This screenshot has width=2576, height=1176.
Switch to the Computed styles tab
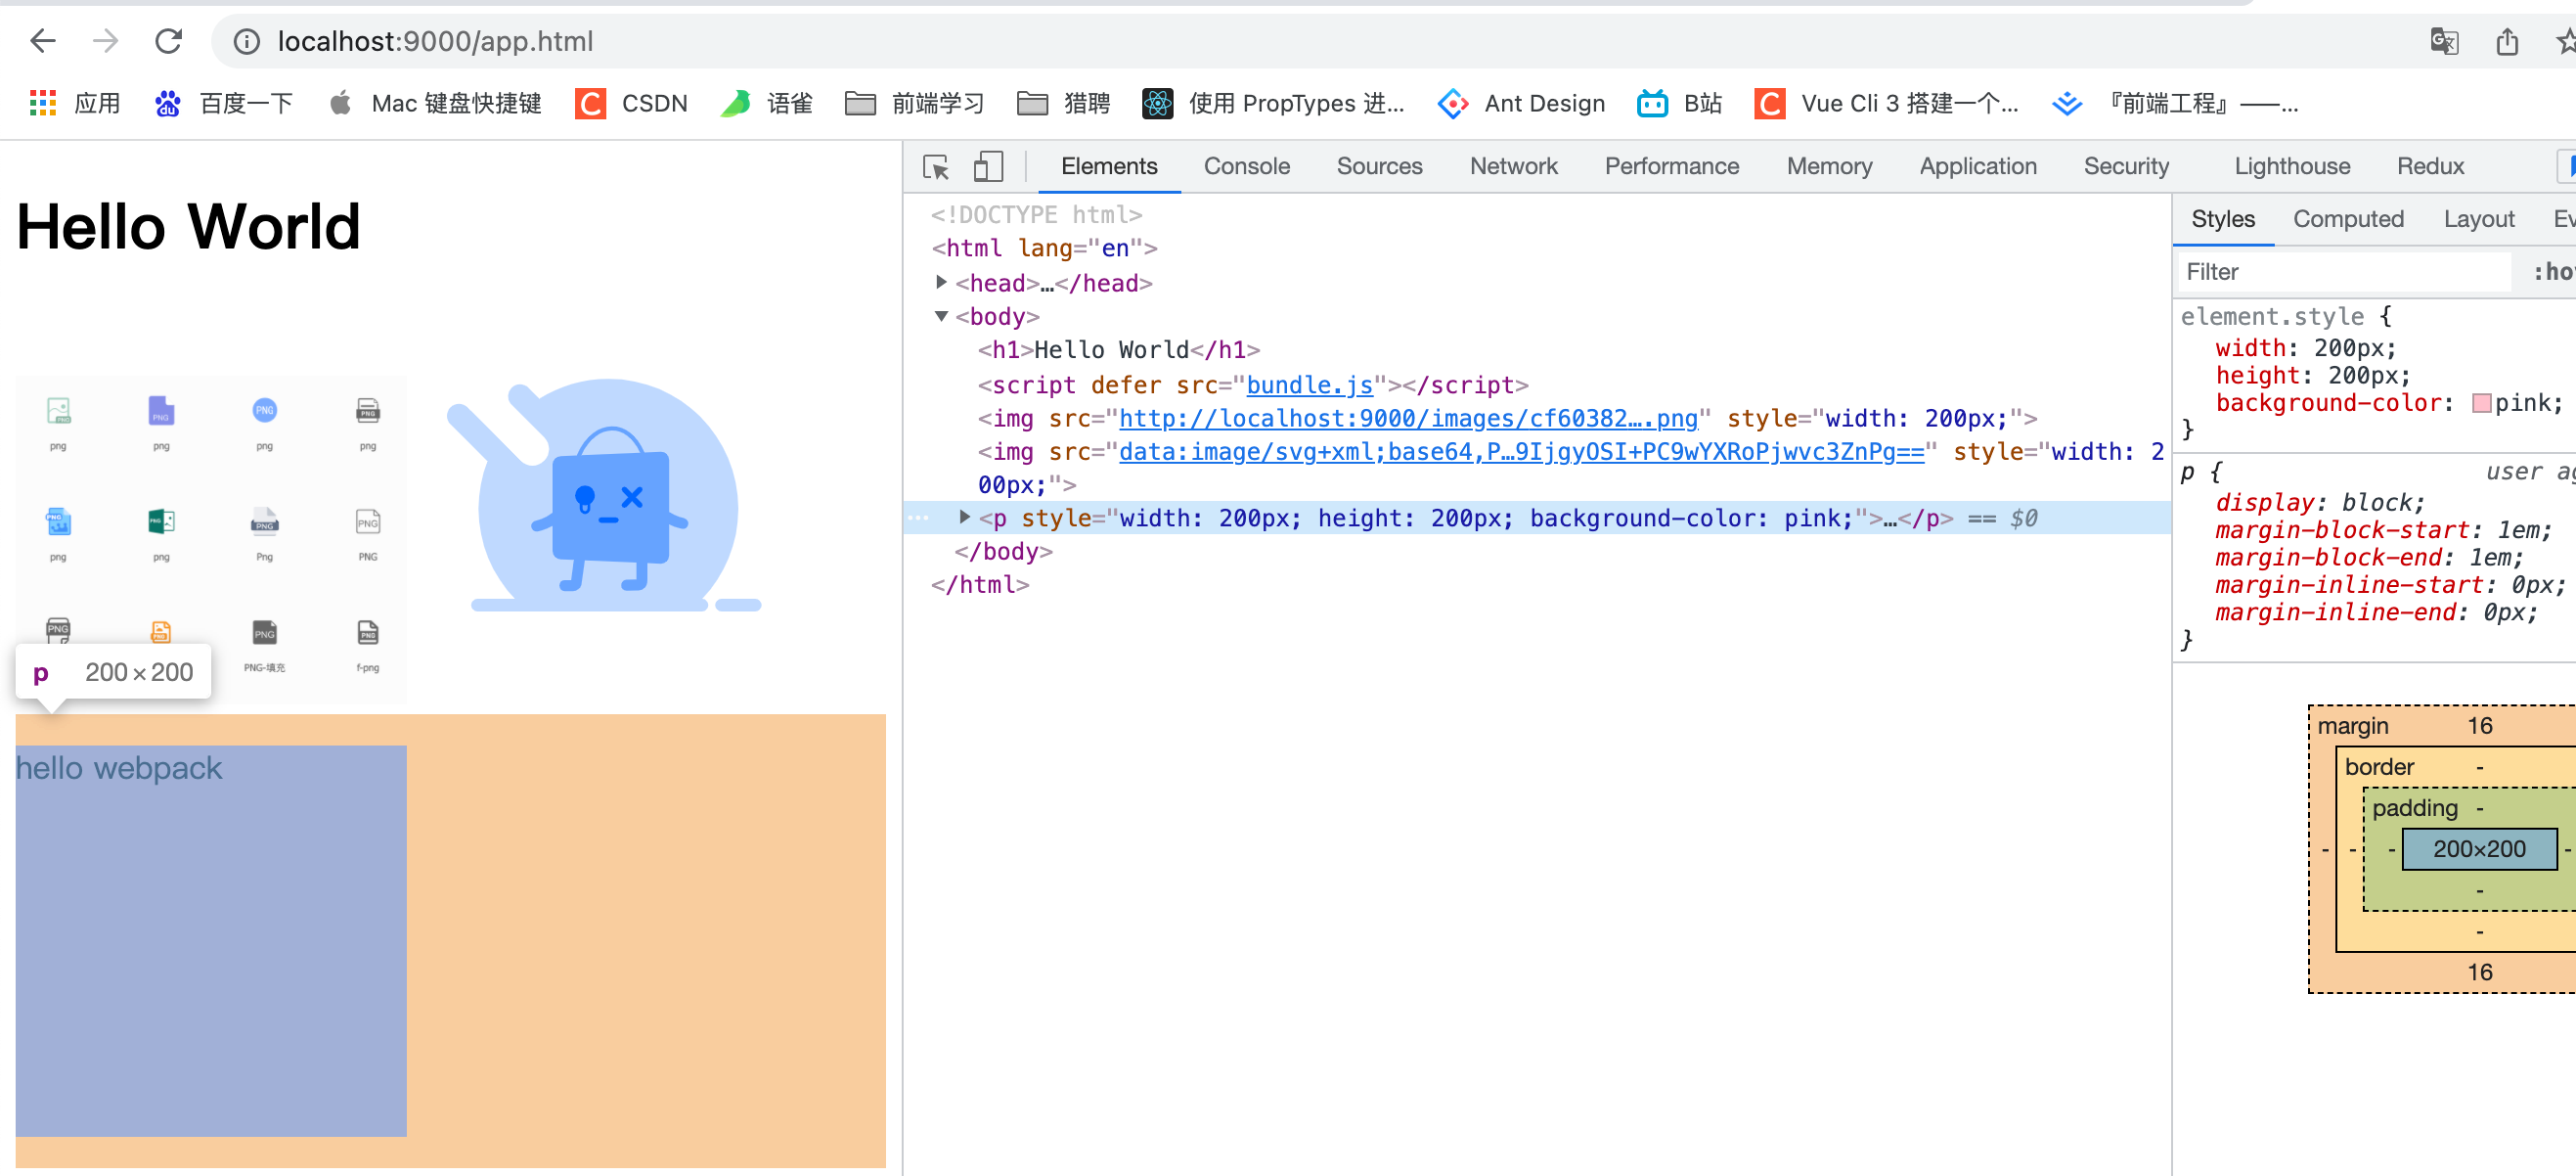[2347, 218]
